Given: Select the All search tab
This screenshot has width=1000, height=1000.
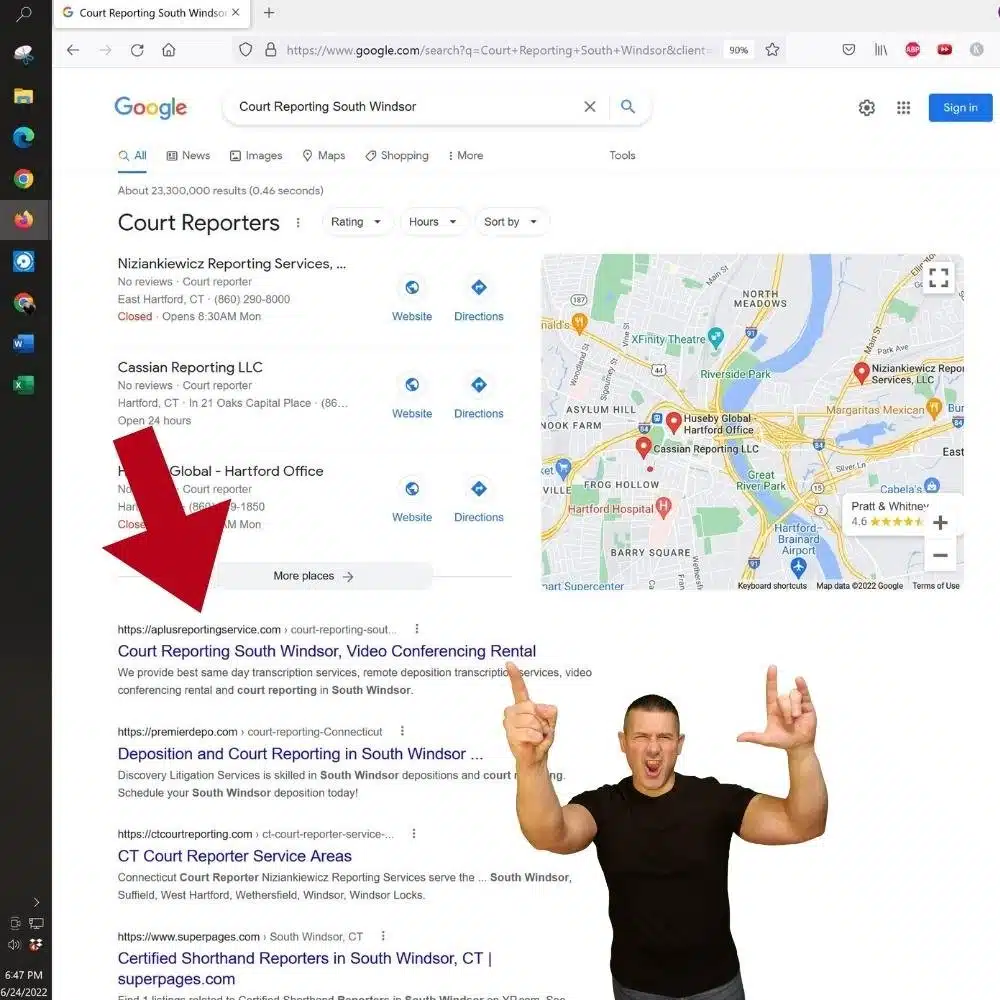Looking at the screenshot, I should [133, 156].
